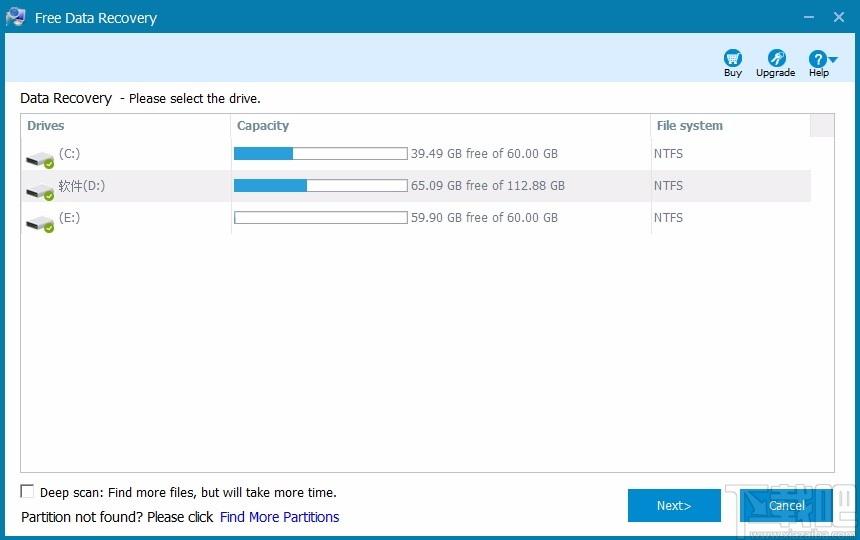The width and height of the screenshot is (860, 540).
Task: Click the Next> button
Action: [x=674, y=505]
